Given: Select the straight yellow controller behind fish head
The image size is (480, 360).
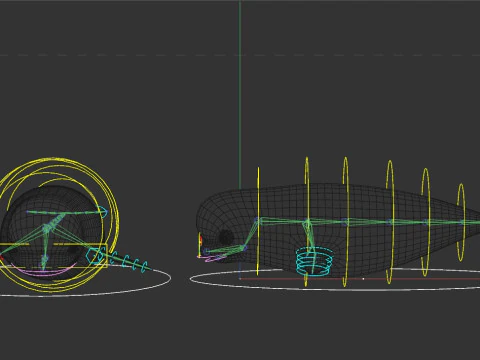Looking at the screenshot, I should (x=258, y=222).
